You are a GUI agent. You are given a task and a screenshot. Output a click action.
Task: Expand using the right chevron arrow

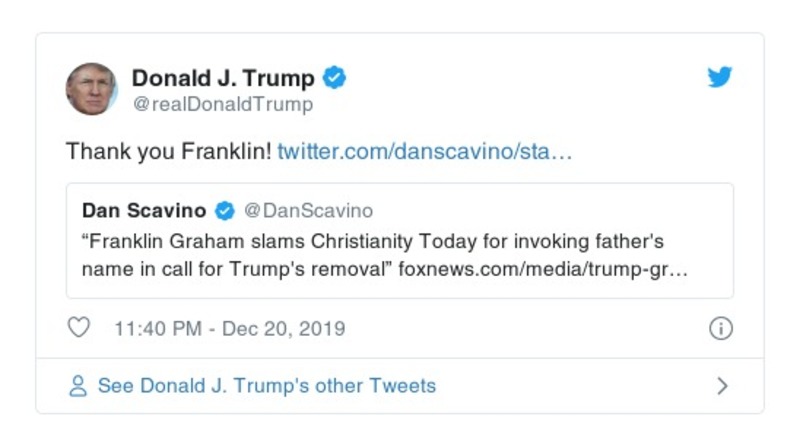point(722,386)
